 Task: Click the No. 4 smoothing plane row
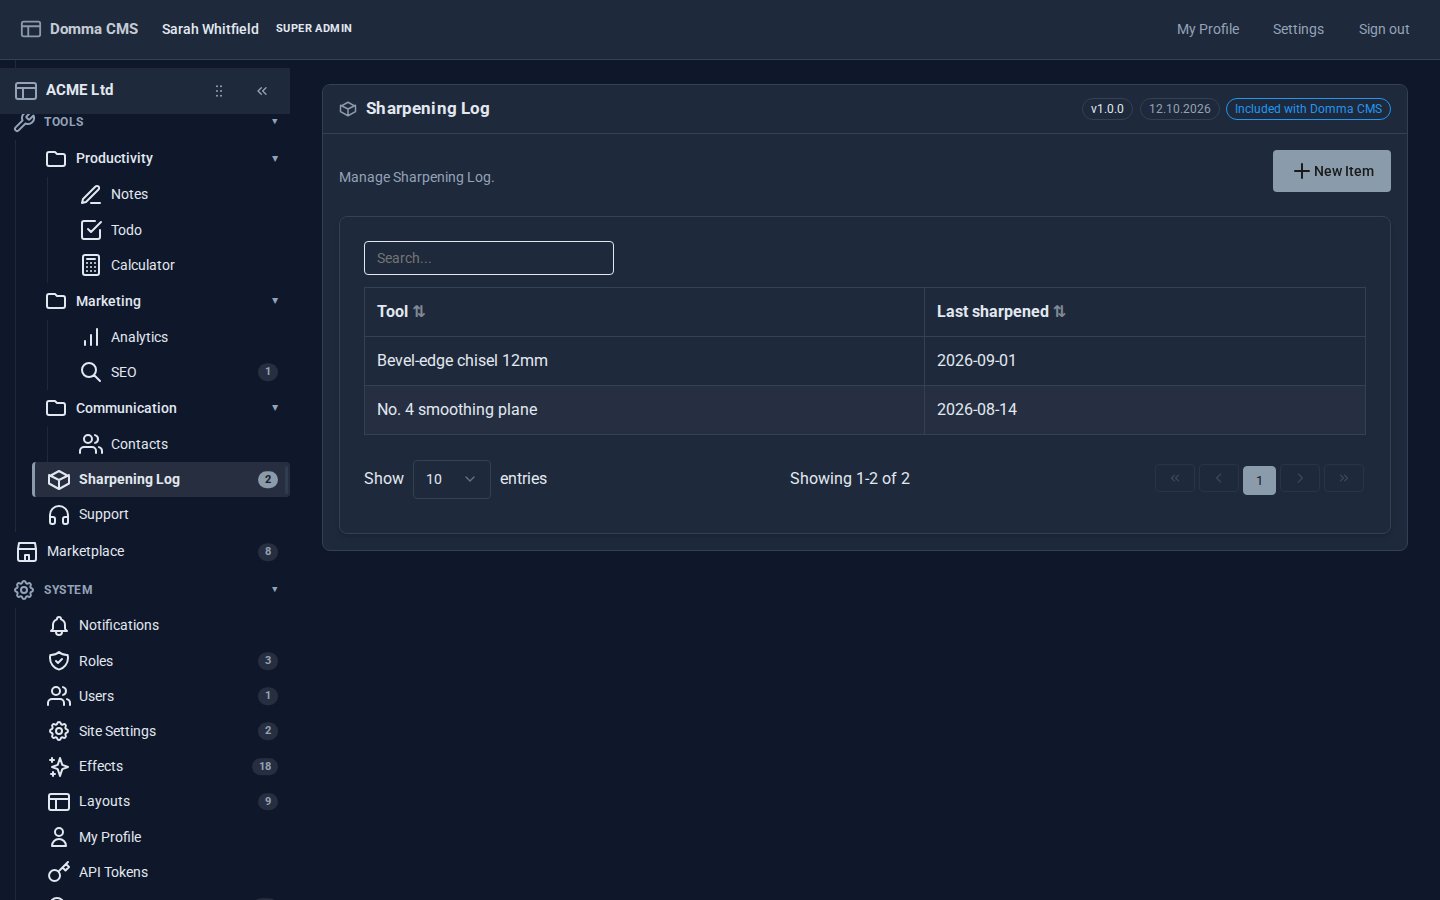coord(865,410)
